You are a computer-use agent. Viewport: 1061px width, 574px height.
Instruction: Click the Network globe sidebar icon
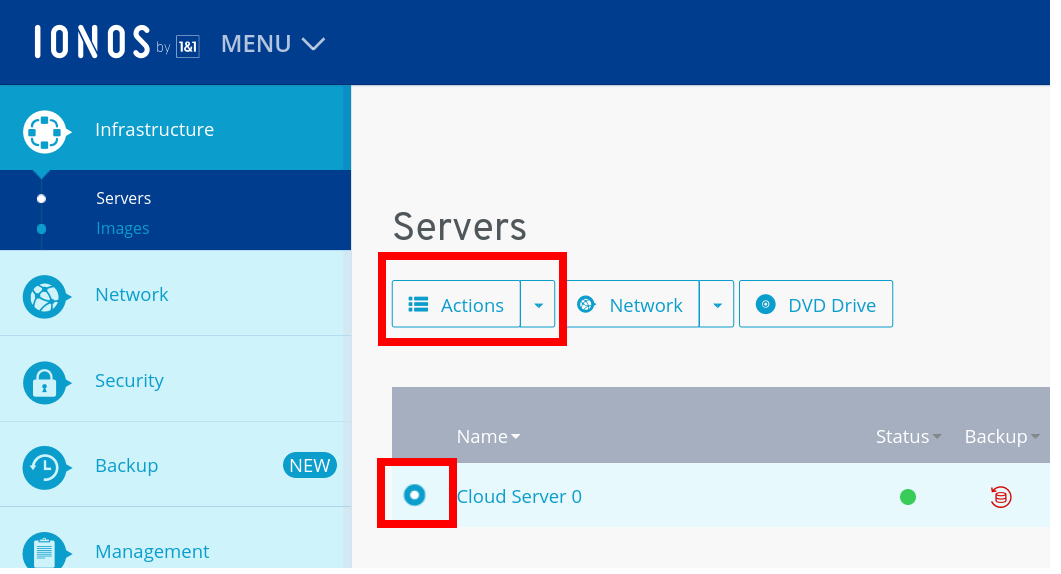pyautogui.click(x=45, y=296)
